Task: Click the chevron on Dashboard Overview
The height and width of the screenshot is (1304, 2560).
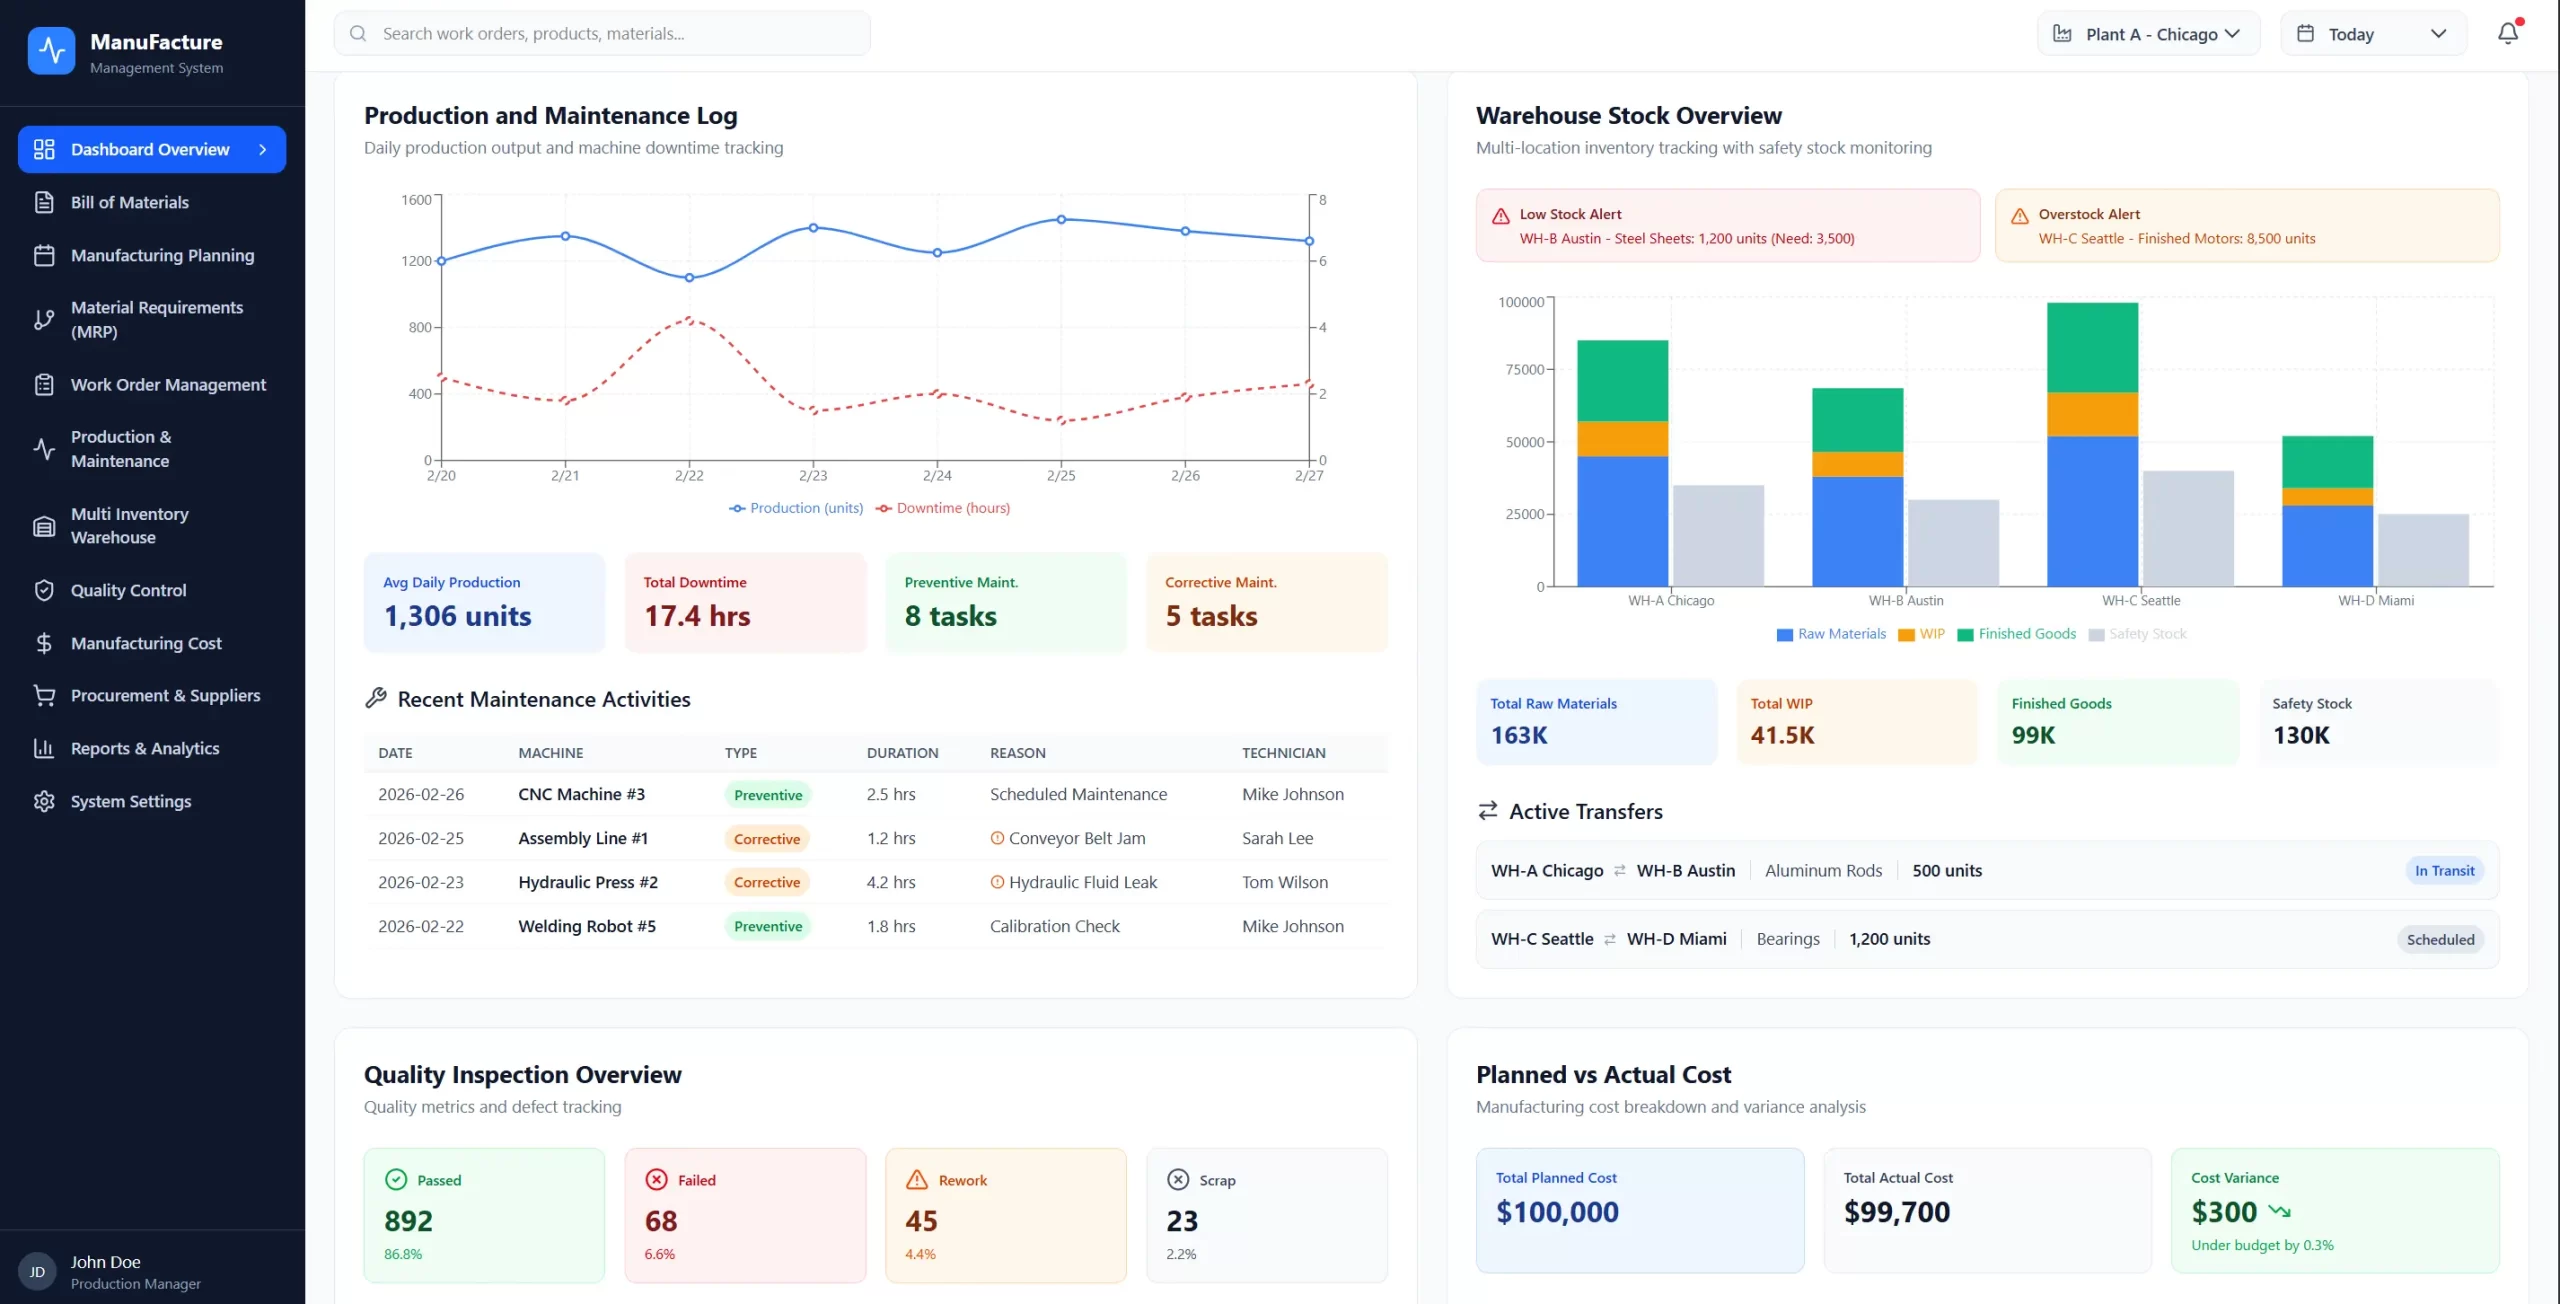Action: tap(263, 149)
